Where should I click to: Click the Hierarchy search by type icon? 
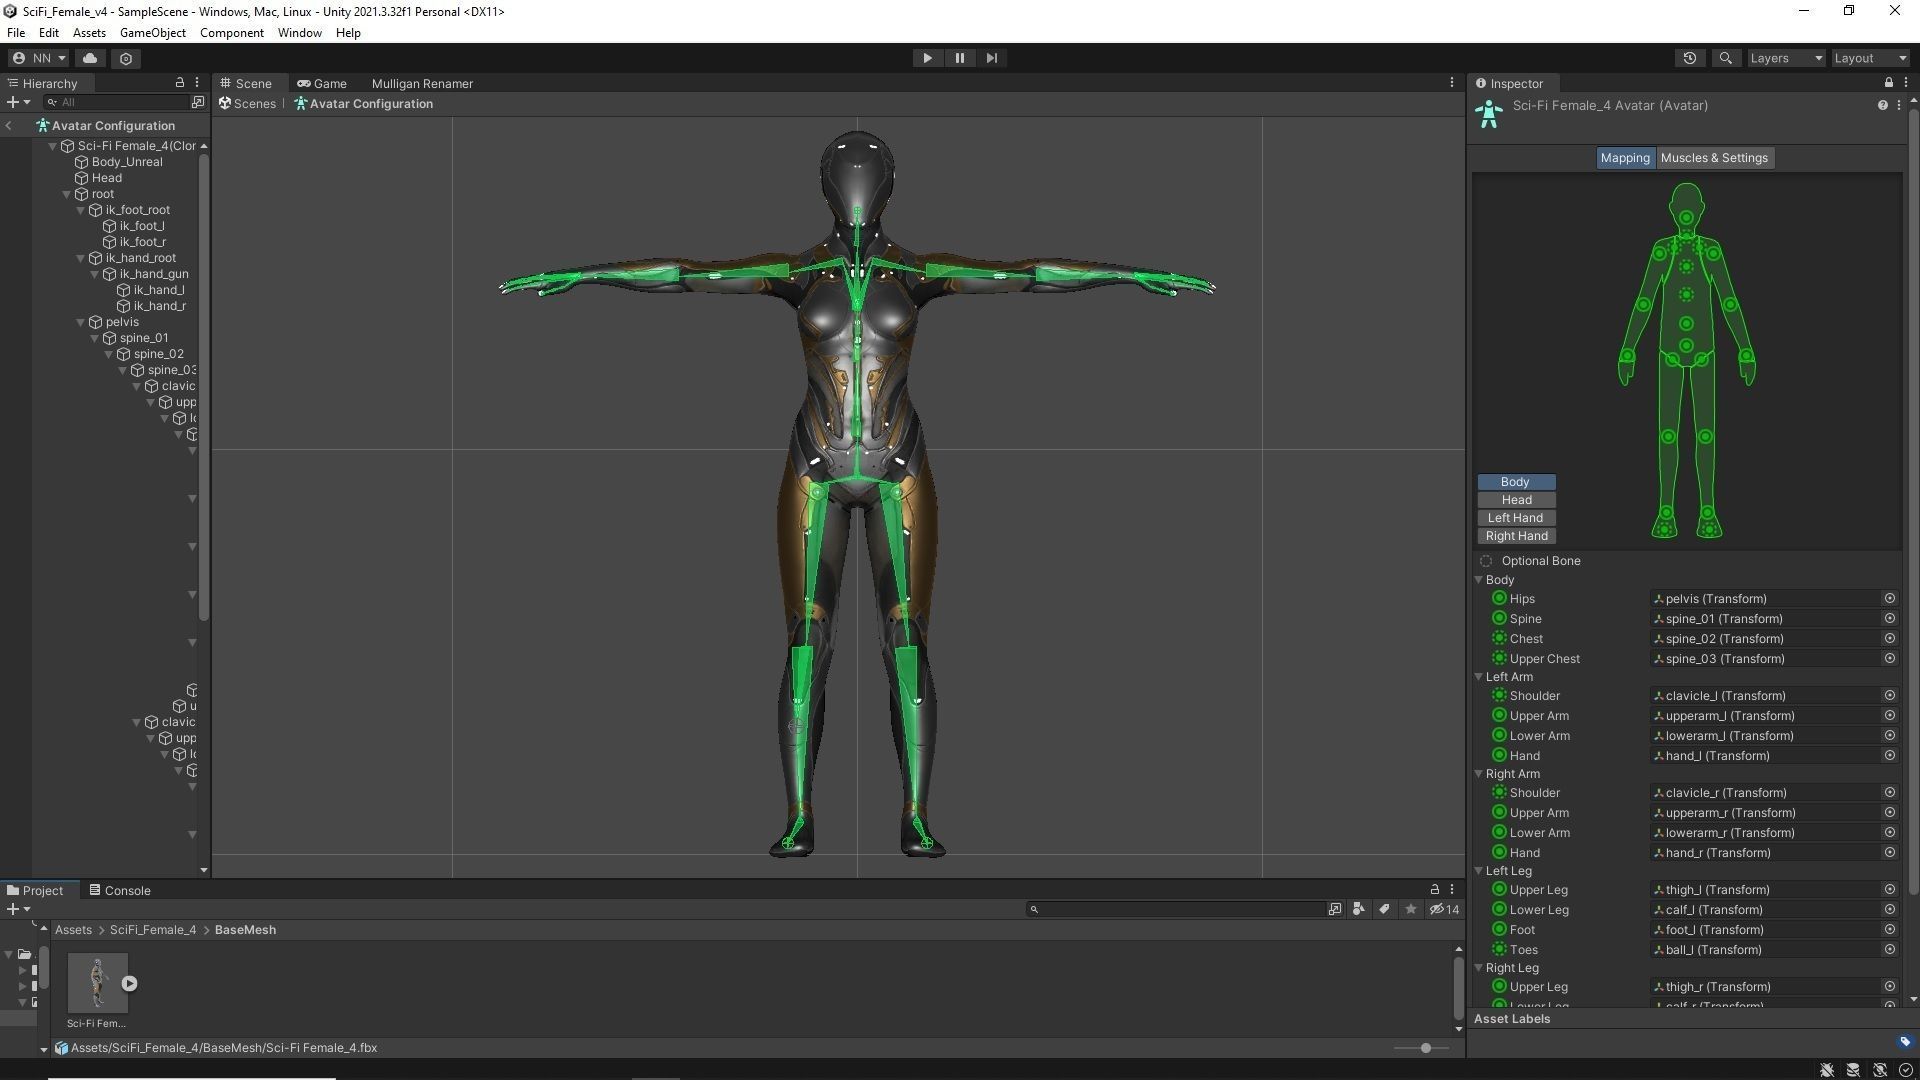(198, 102)
